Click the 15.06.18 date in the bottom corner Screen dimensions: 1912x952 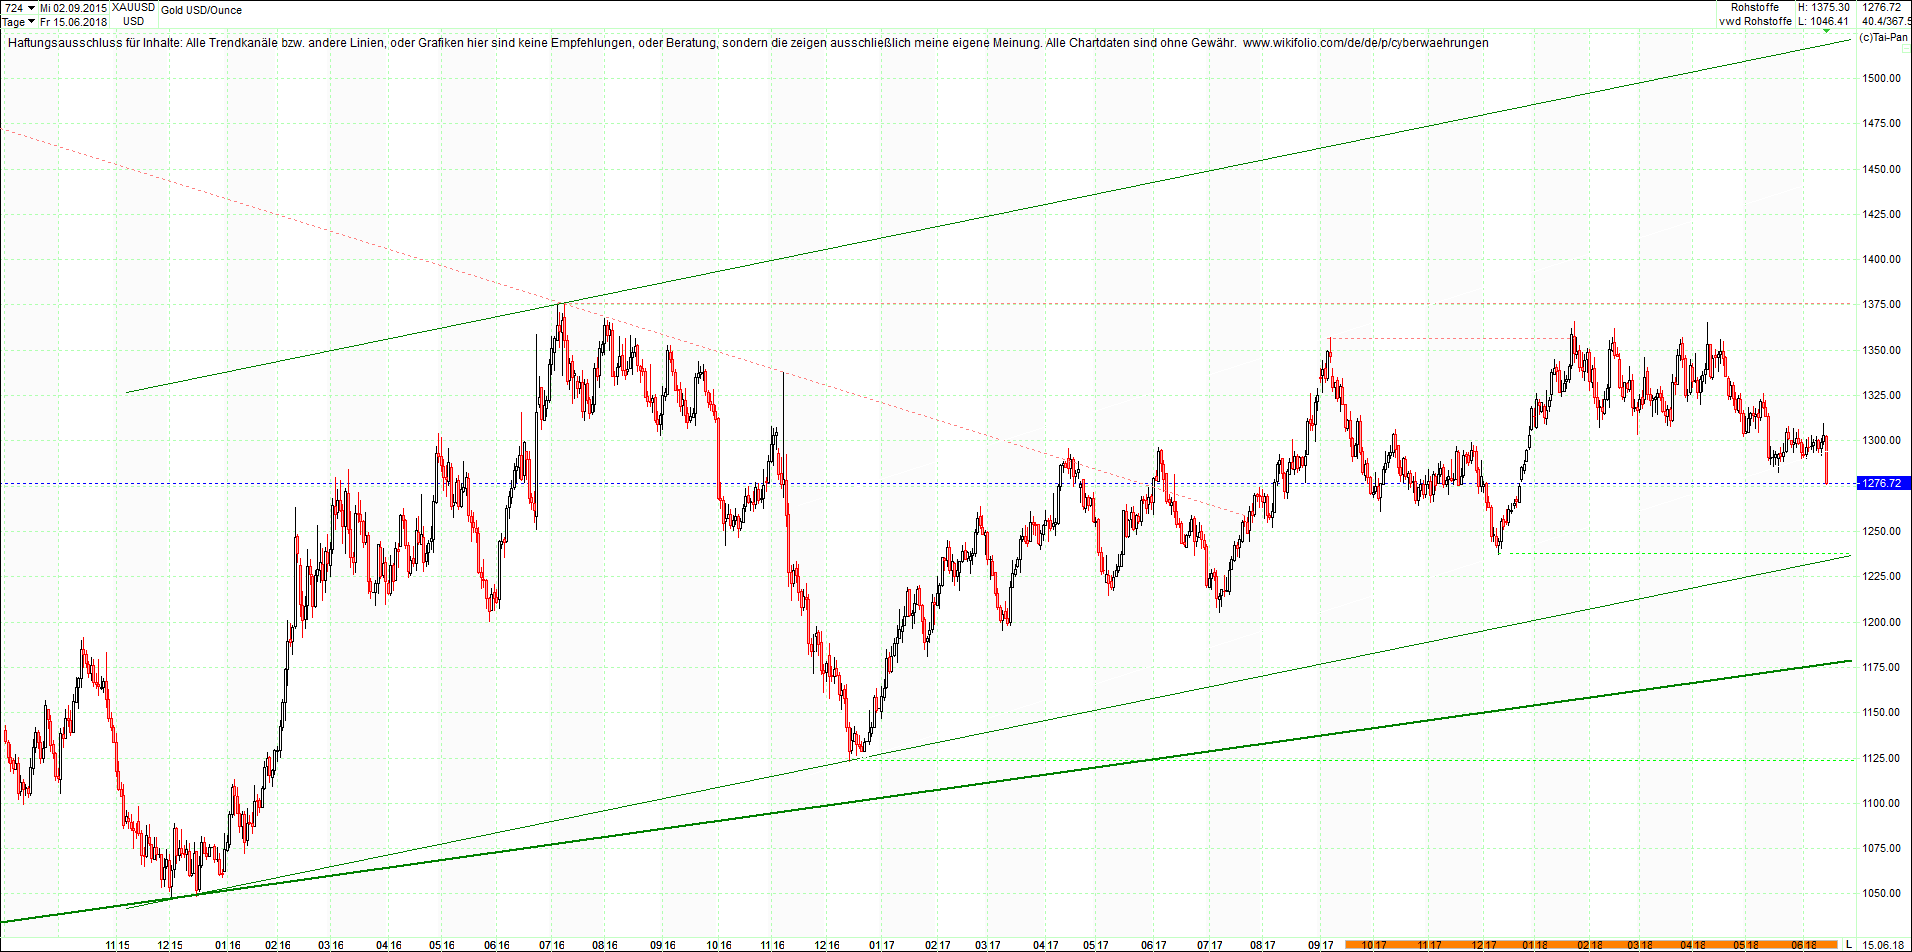pyautogui.click(x=1881, y=945)
